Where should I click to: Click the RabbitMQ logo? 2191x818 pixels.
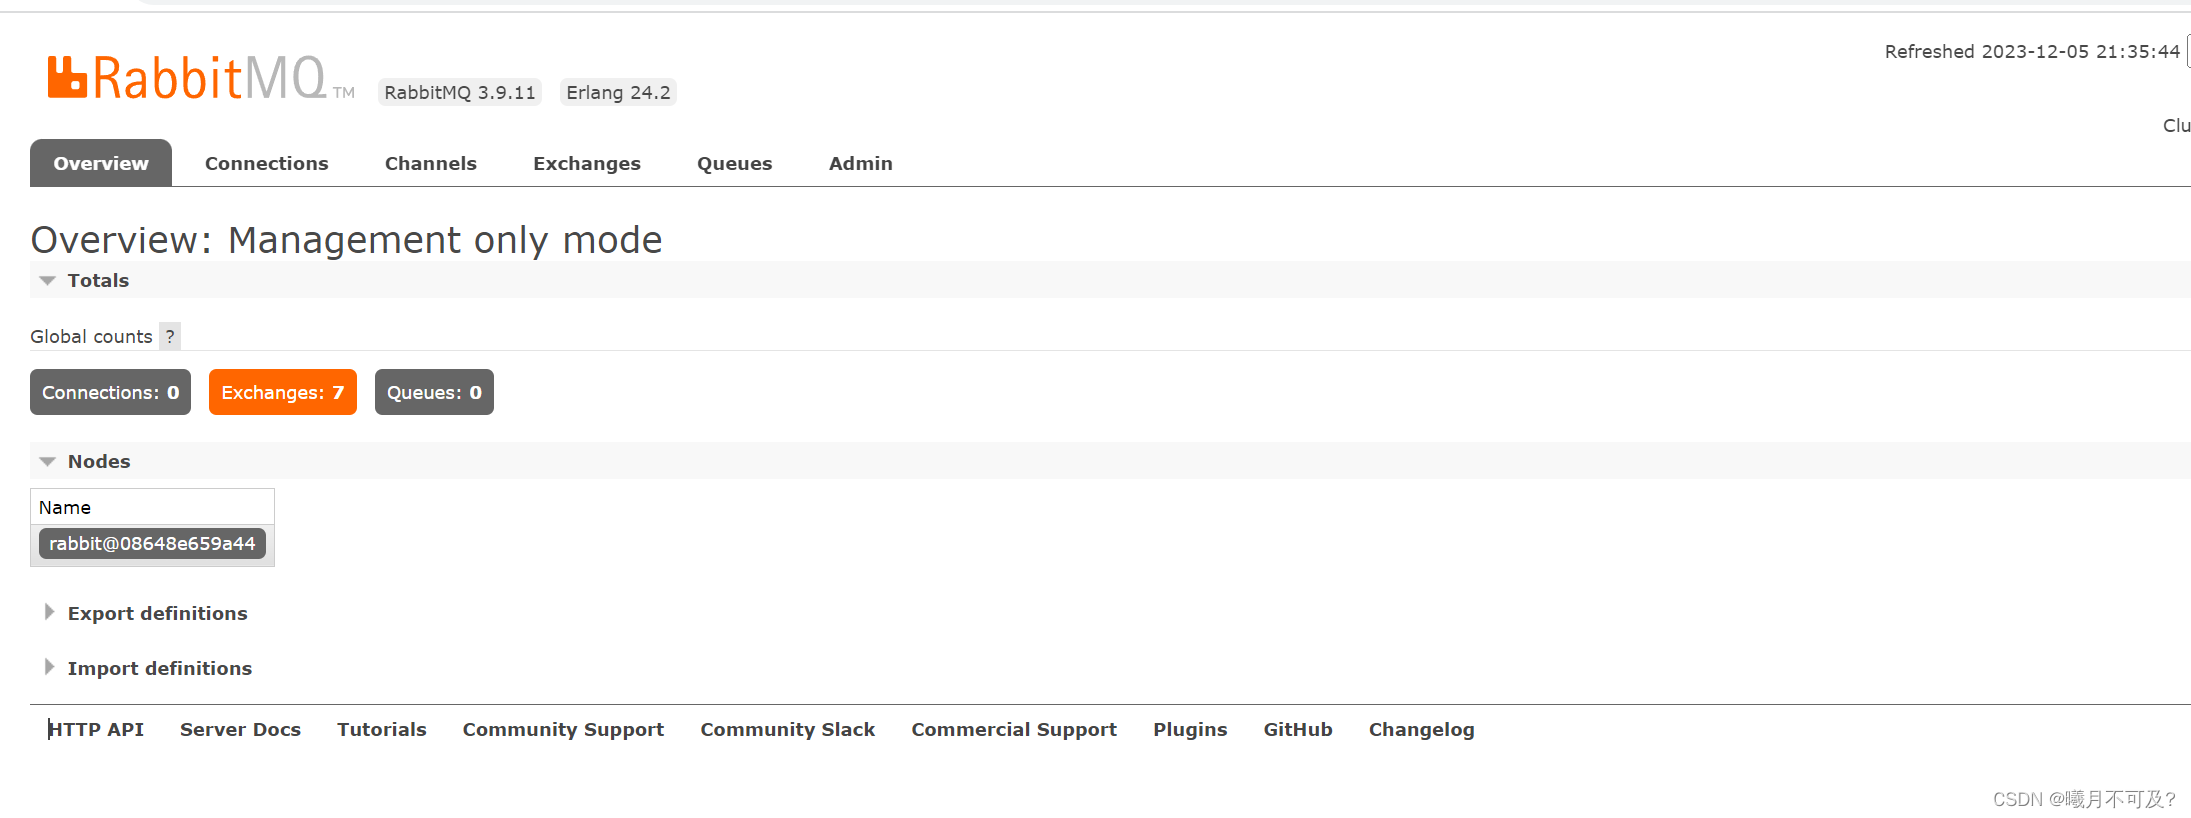[x=200, y=78]
